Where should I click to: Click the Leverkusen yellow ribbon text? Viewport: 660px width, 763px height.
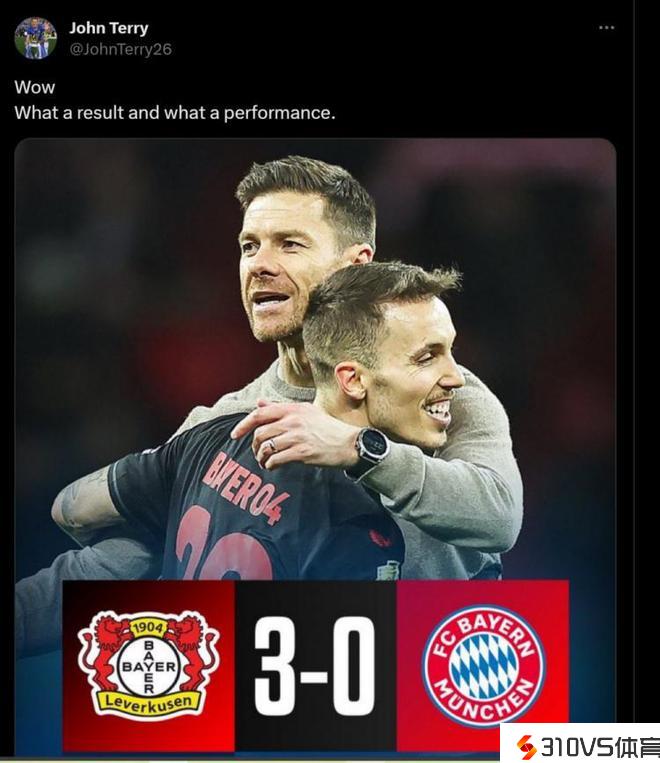click(148, 702)
